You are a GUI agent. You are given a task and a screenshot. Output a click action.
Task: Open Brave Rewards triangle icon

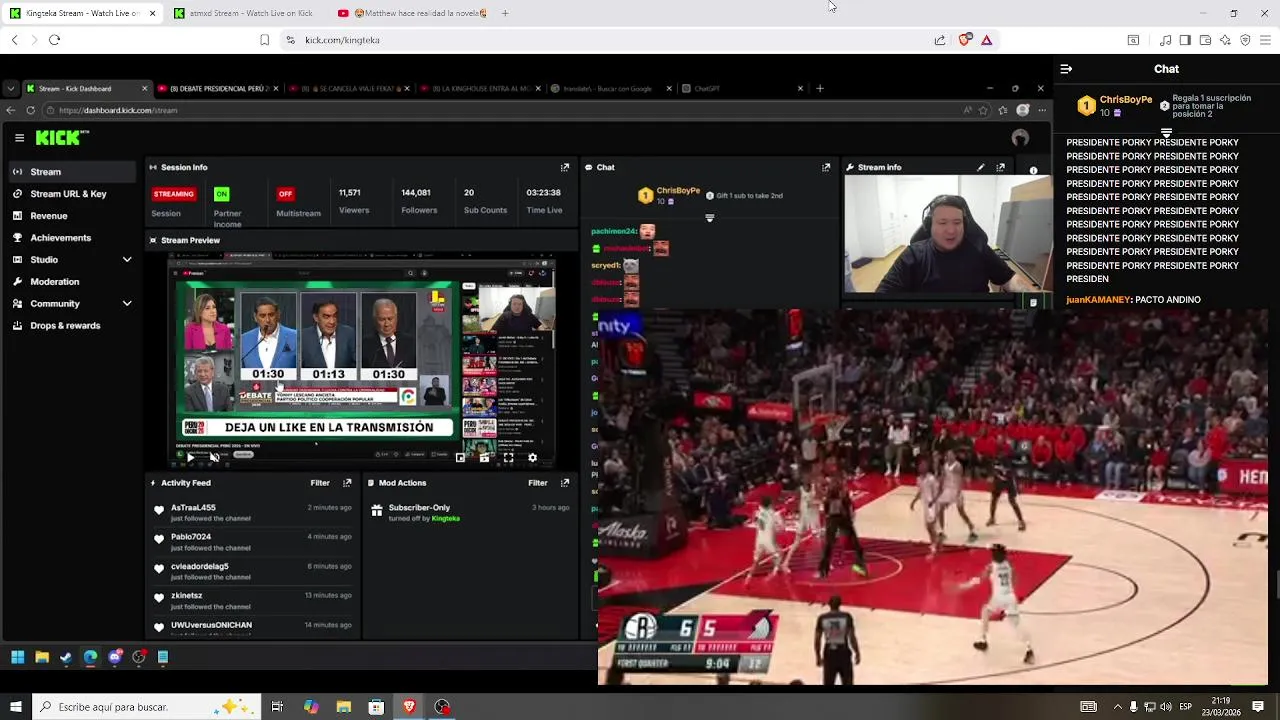pyautogui.click(x=986, y=40)
